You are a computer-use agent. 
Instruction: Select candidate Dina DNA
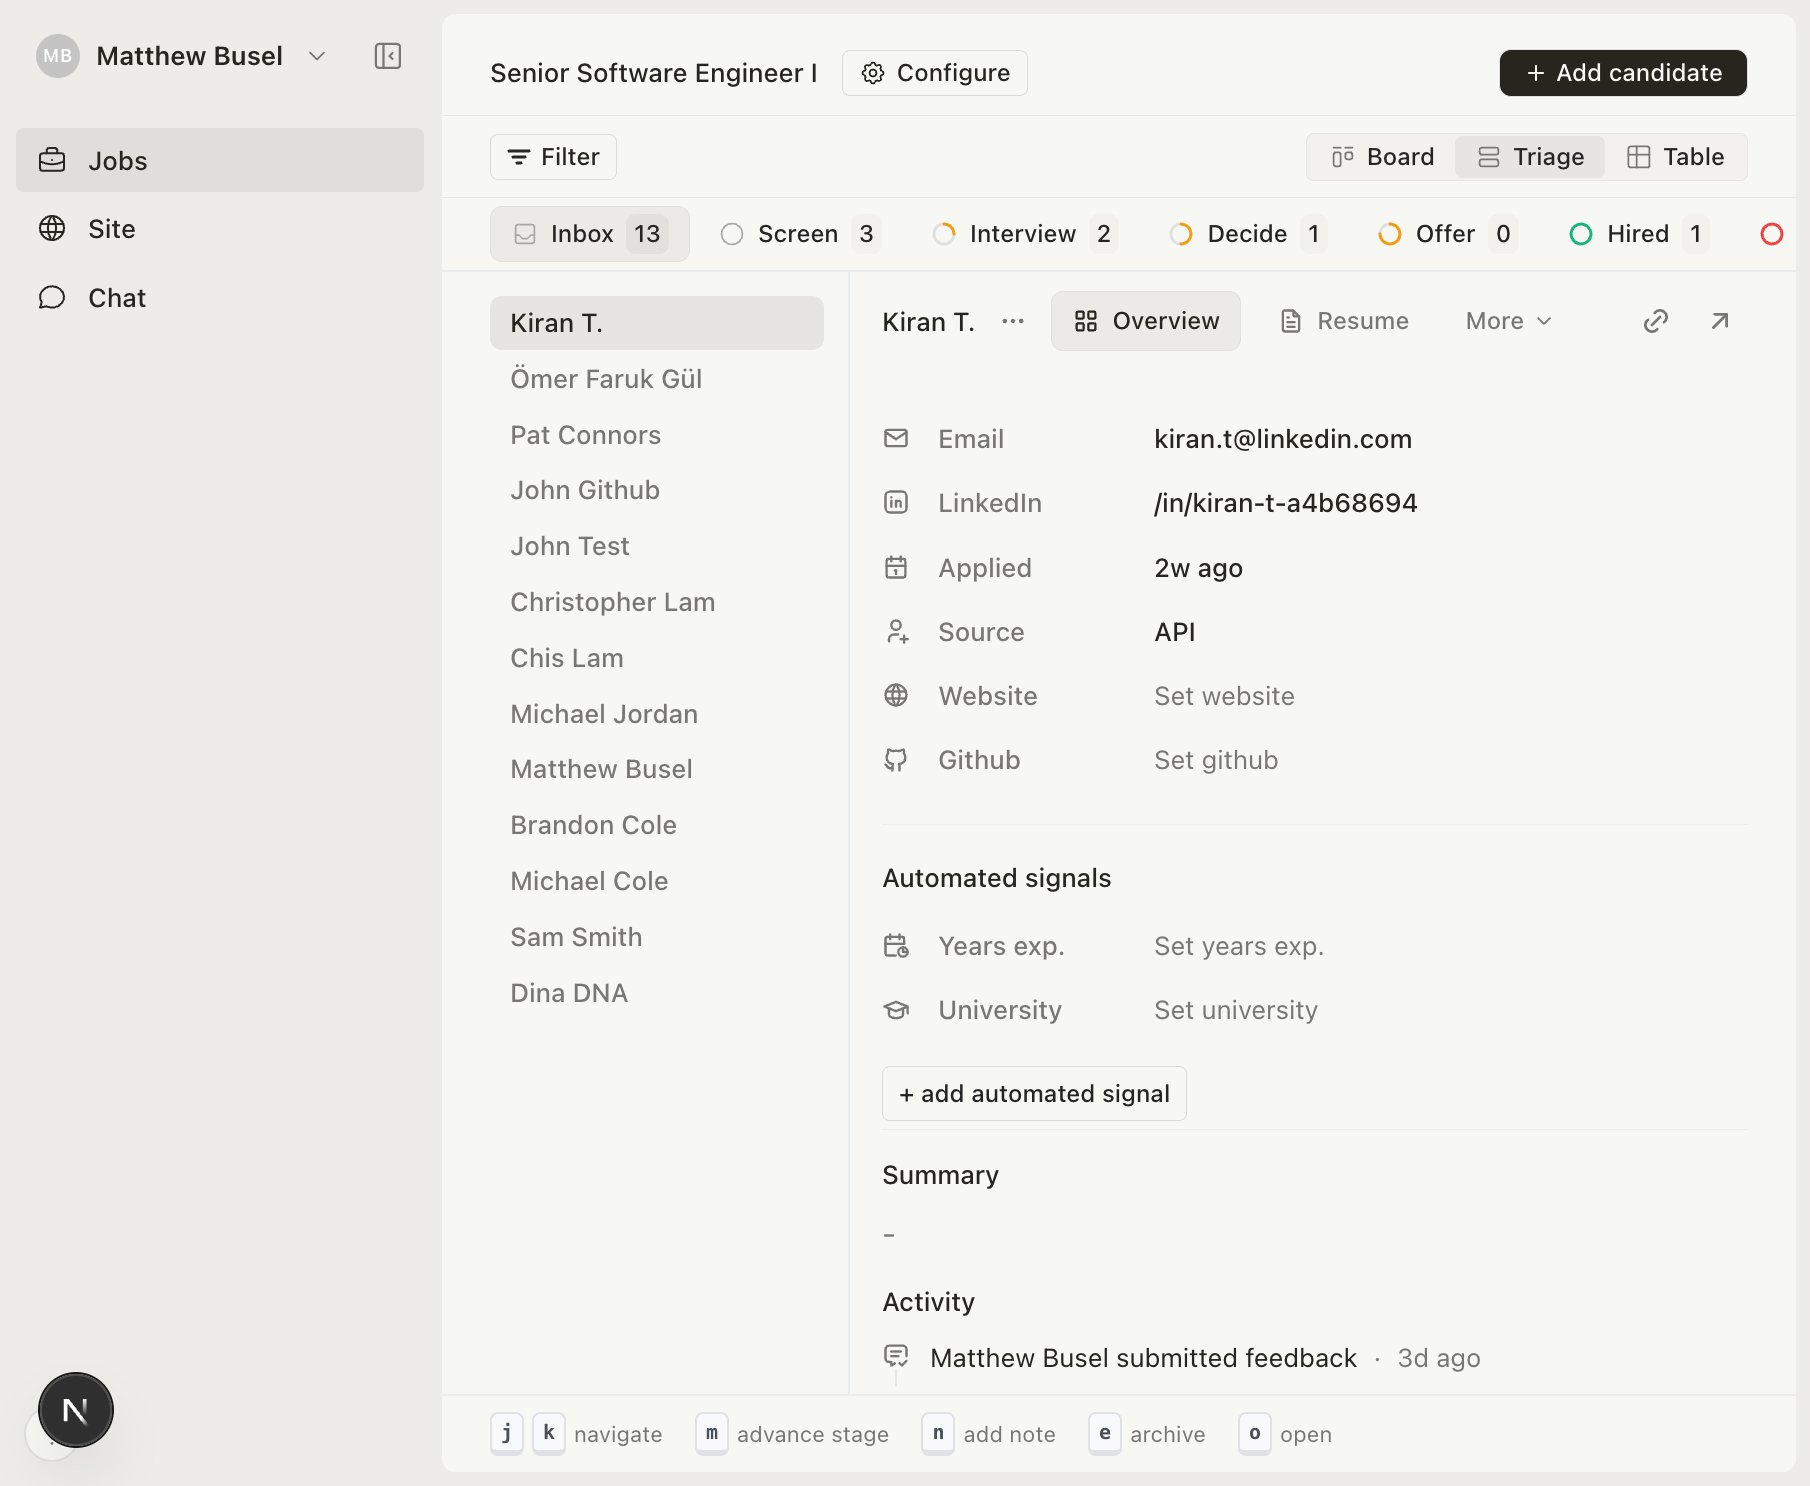point(657,993)
